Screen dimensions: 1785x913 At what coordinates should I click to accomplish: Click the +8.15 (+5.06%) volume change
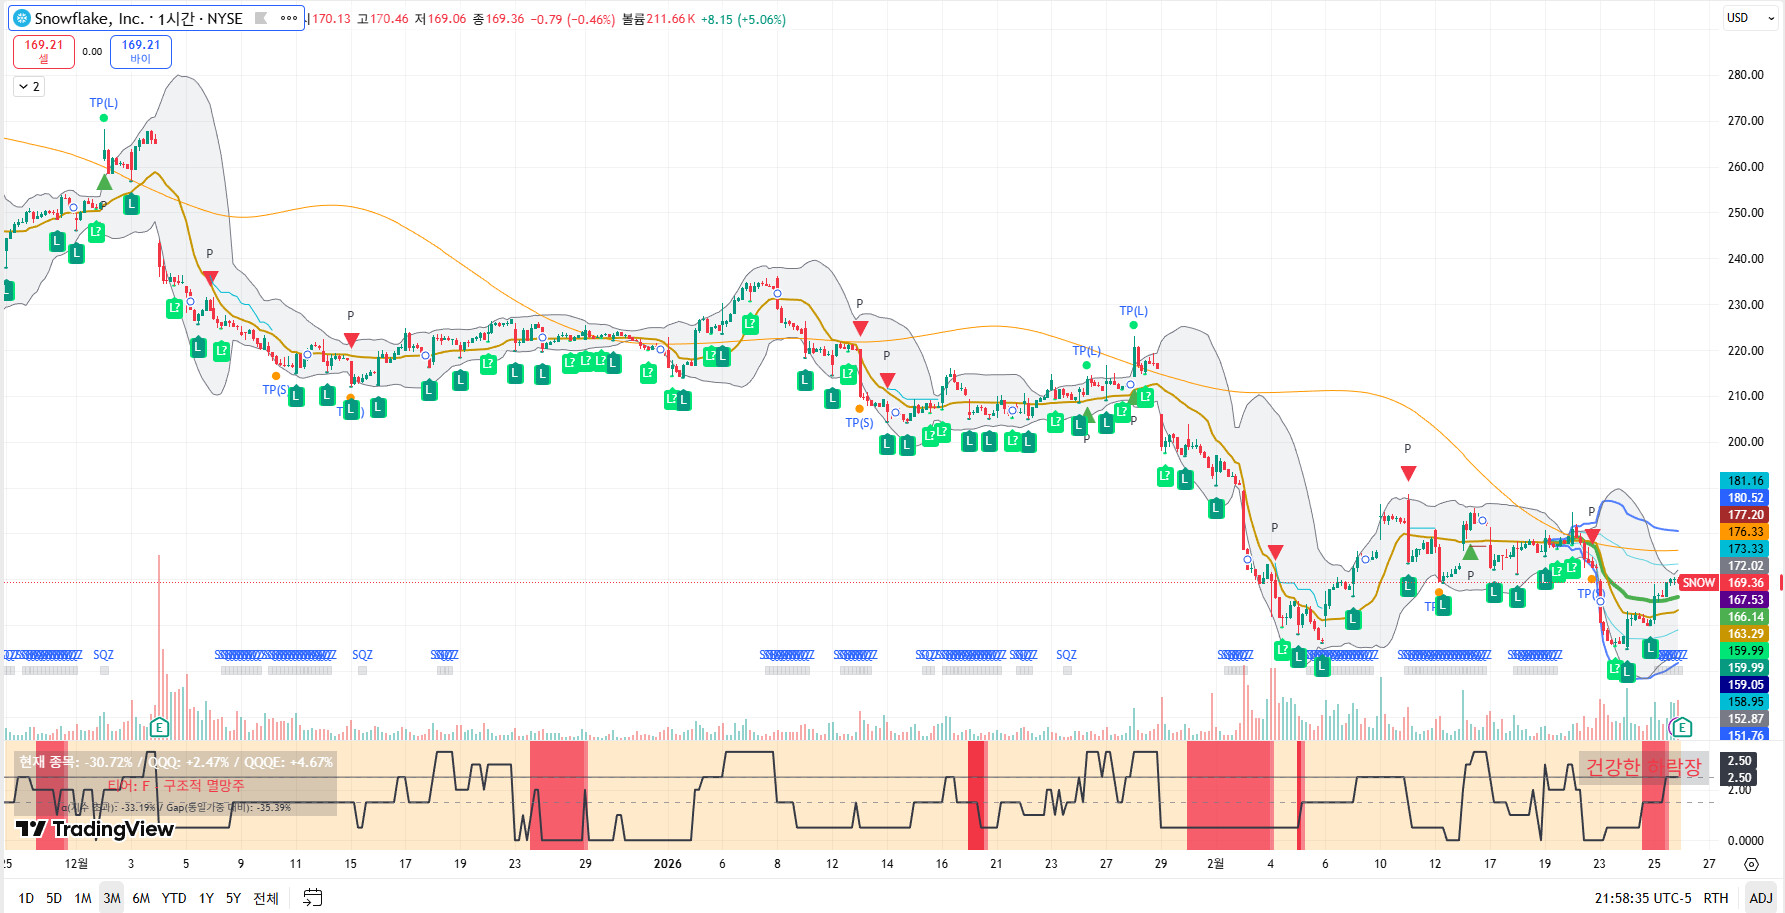point(743,19)
